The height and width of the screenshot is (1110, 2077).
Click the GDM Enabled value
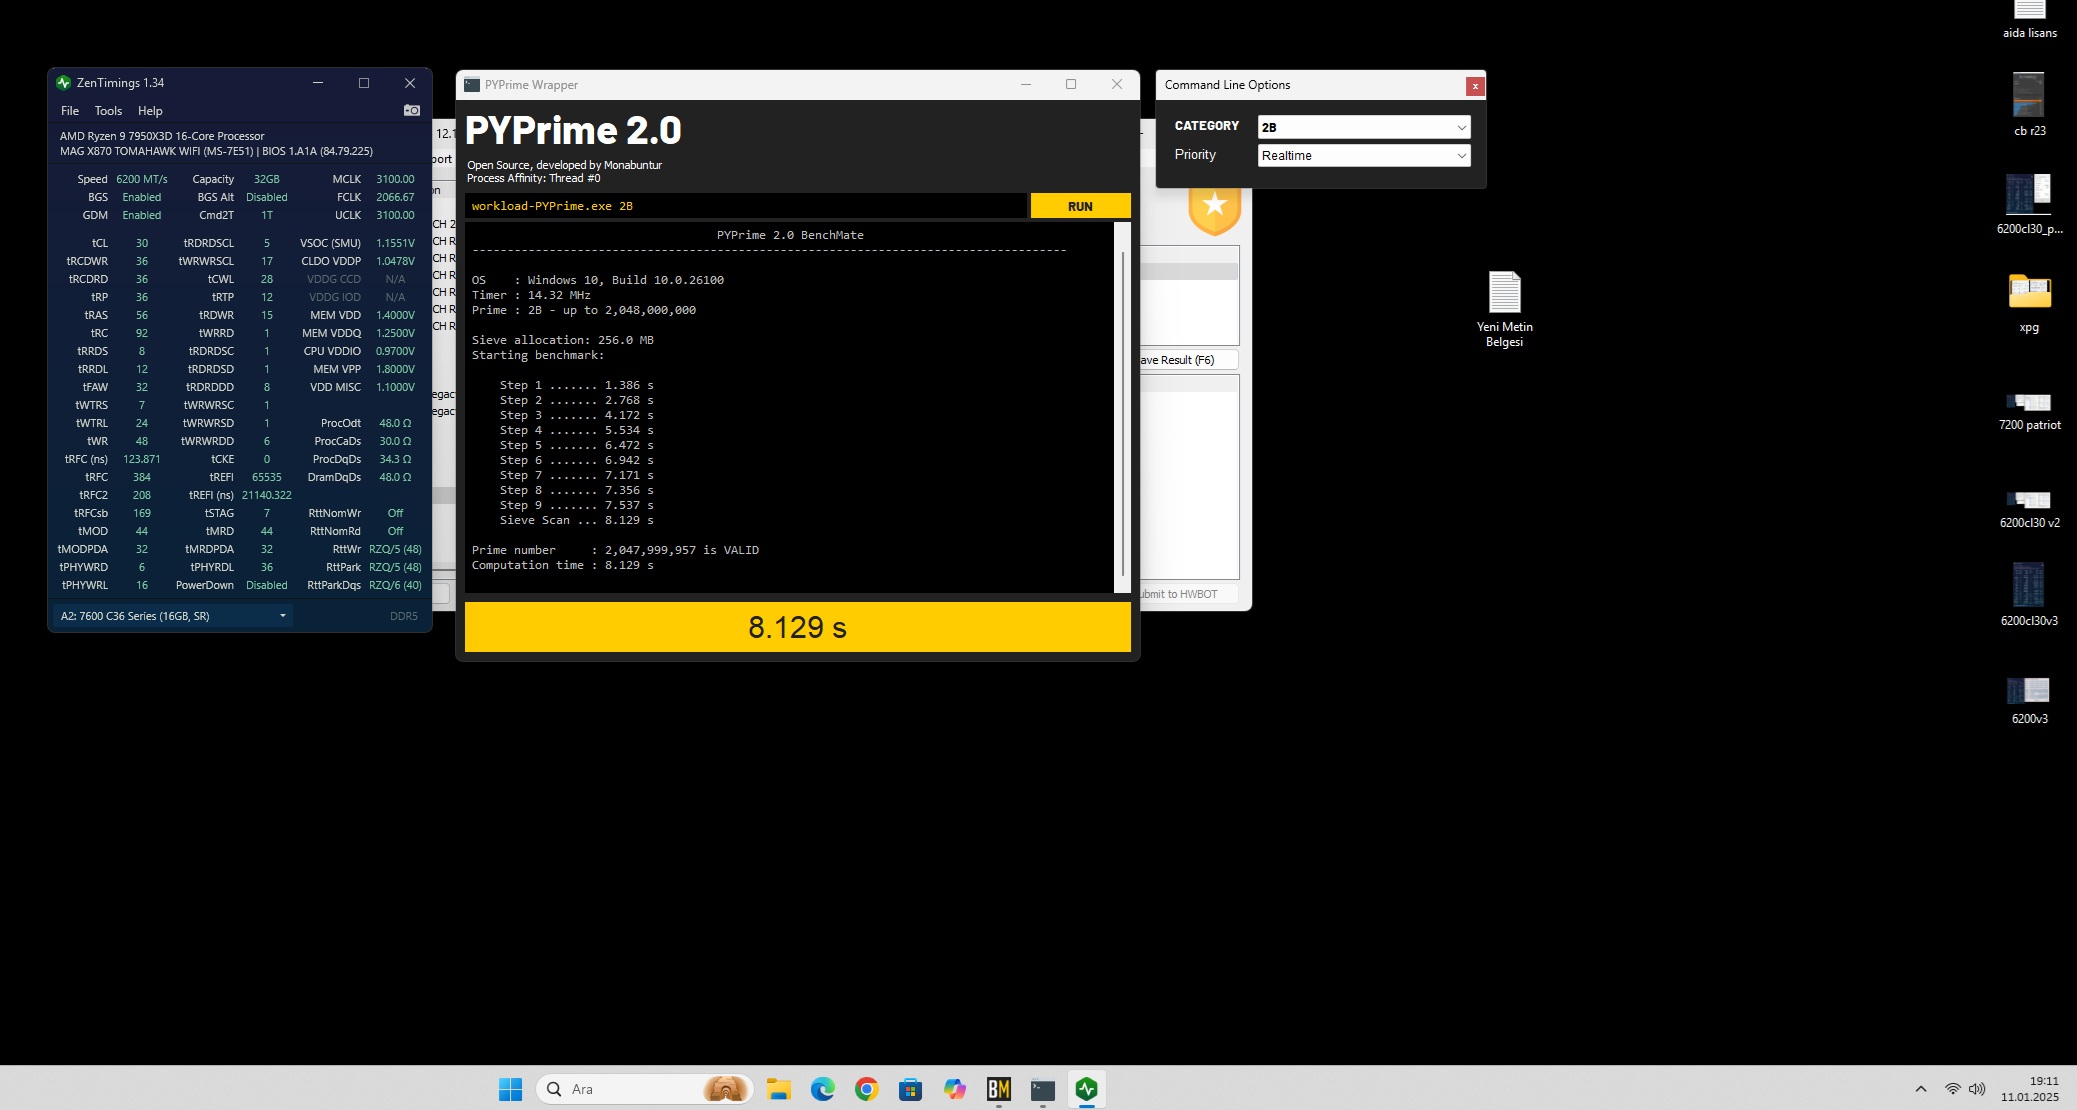point(142,215)
